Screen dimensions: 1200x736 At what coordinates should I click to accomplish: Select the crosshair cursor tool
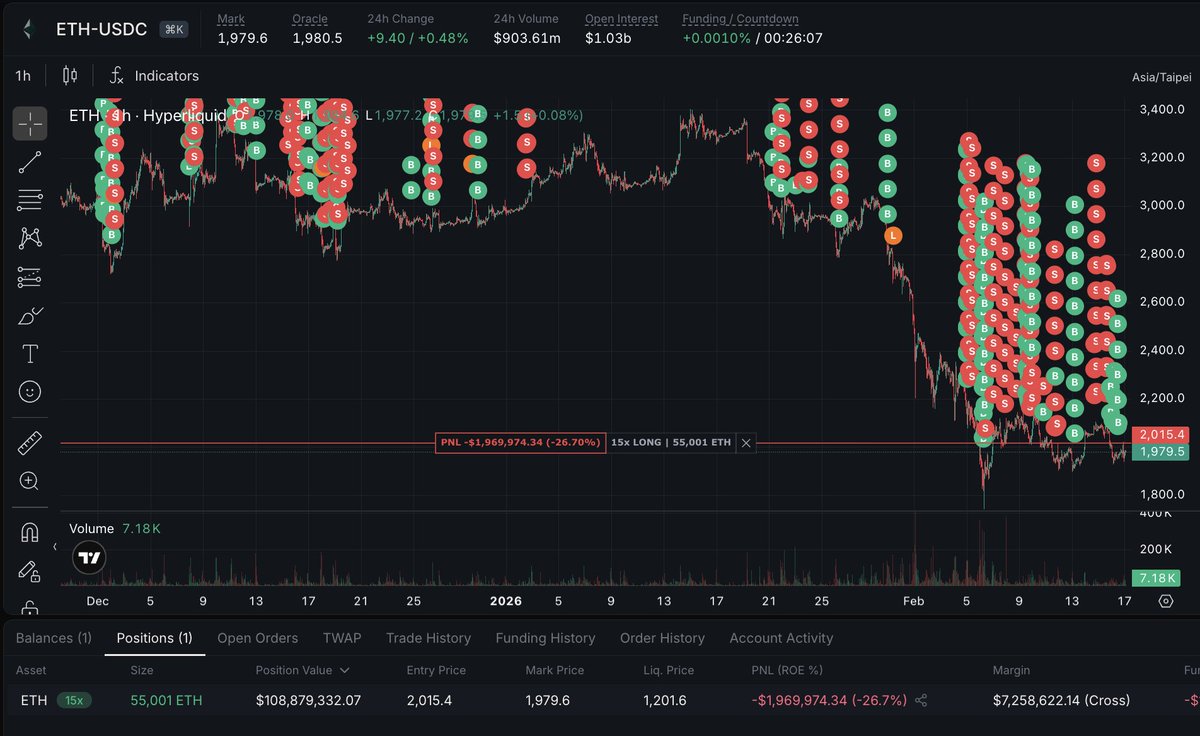point(30,123)
